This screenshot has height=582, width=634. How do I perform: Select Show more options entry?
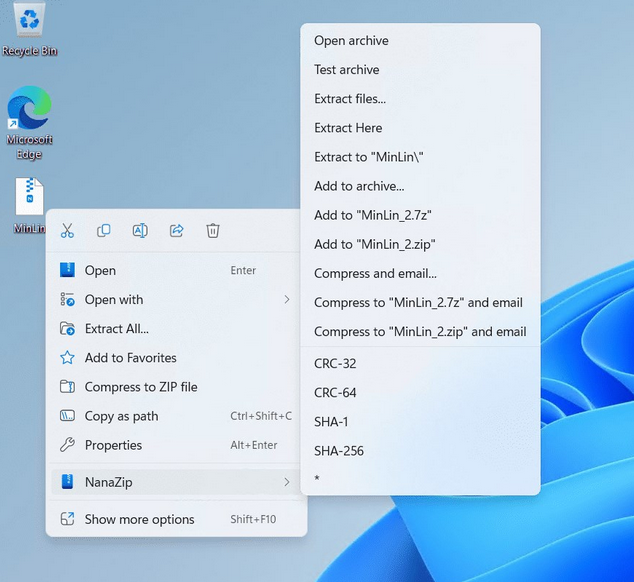click(176, 519)
